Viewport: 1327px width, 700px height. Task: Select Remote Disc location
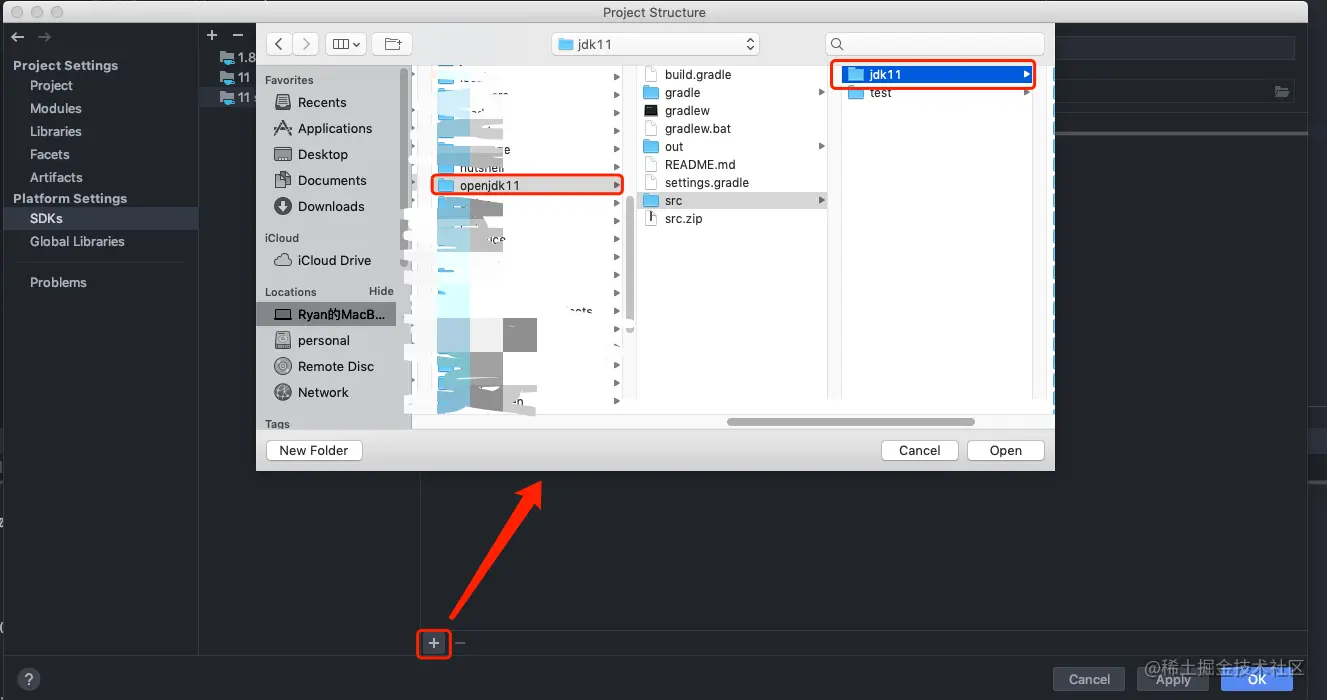[335, 366]
